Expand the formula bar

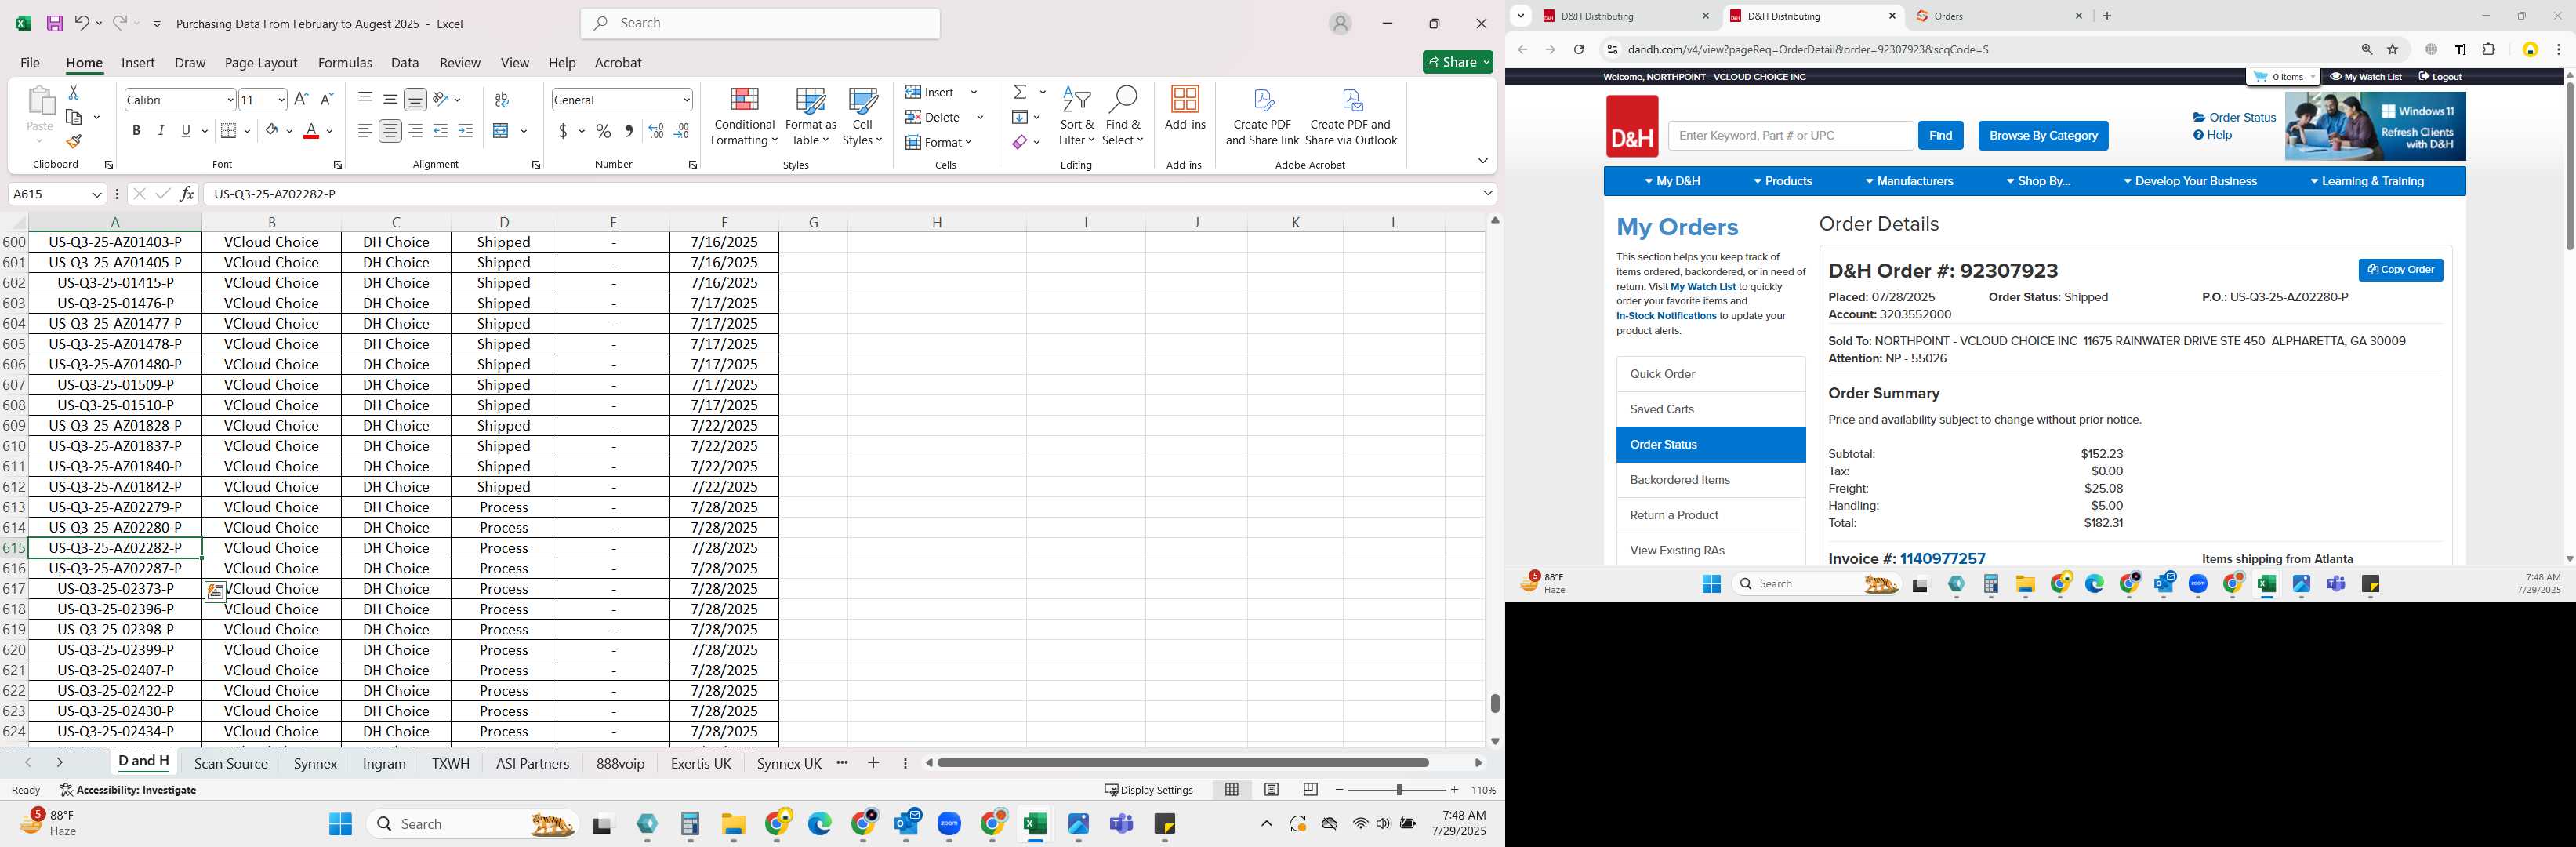click(x=1487, y=194)
